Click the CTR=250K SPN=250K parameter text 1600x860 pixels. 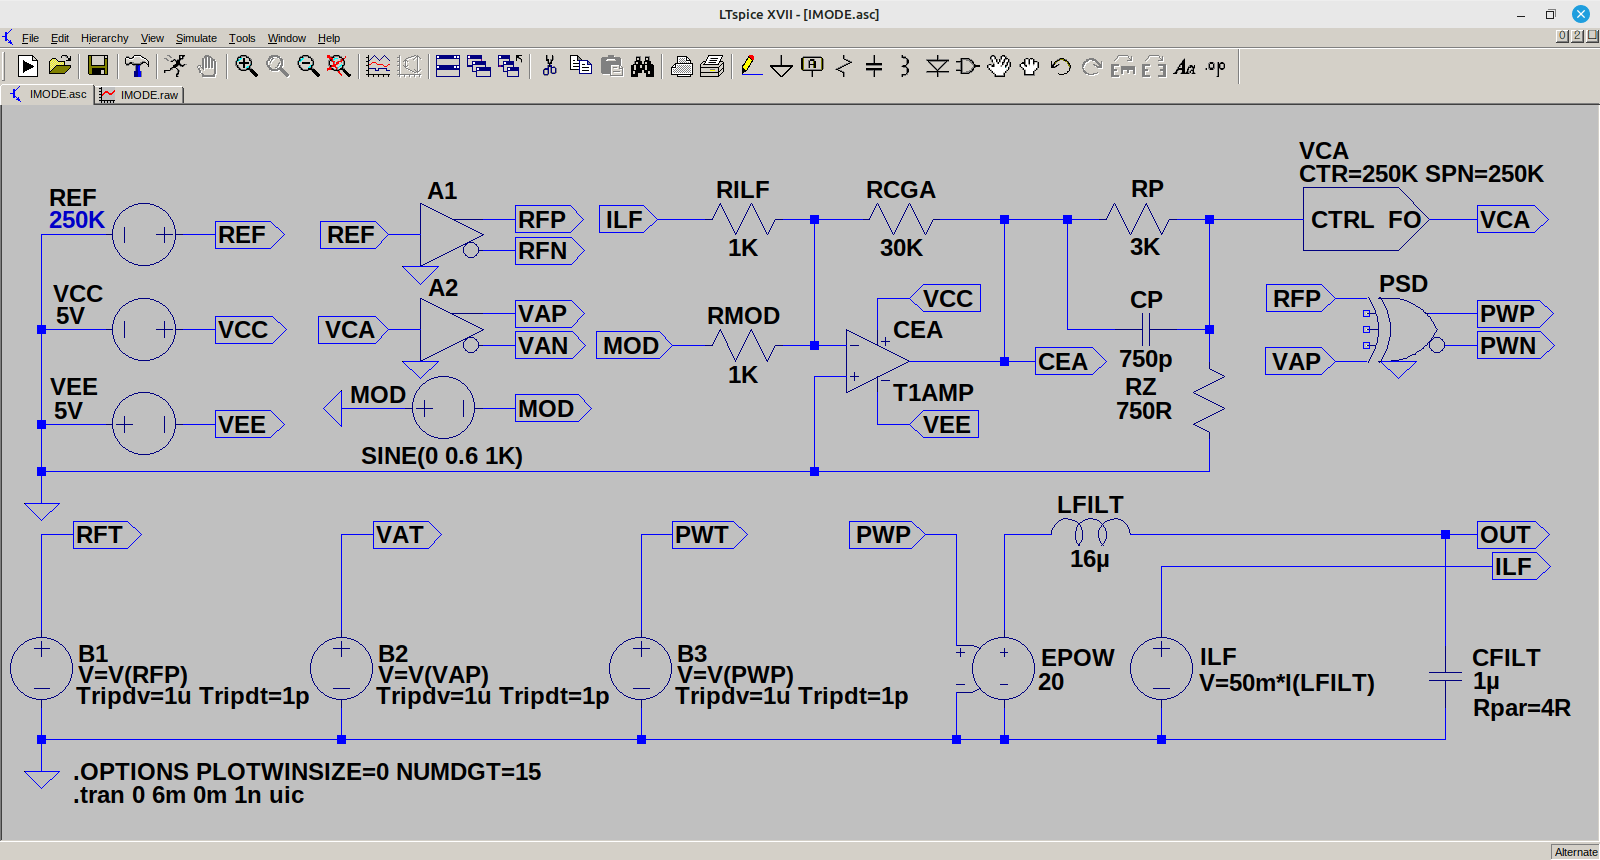pos(1421,174)
